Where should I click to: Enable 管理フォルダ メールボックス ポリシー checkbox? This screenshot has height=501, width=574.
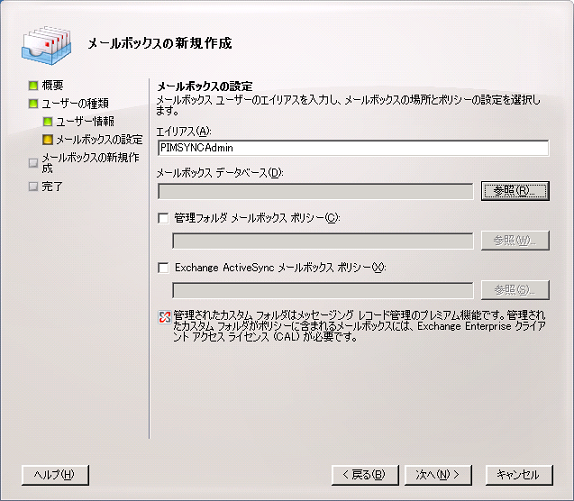(x=163, y=218)
